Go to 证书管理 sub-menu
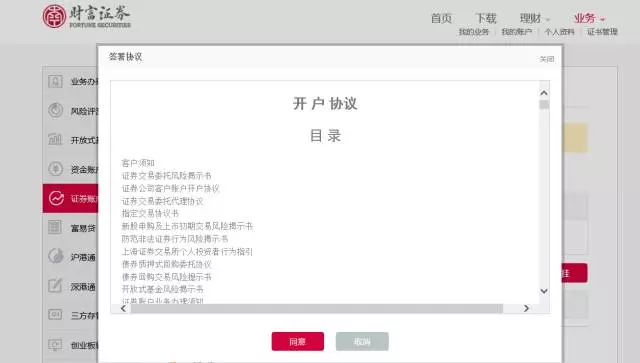This screenshot has height=363, width=640. point(602,32)
